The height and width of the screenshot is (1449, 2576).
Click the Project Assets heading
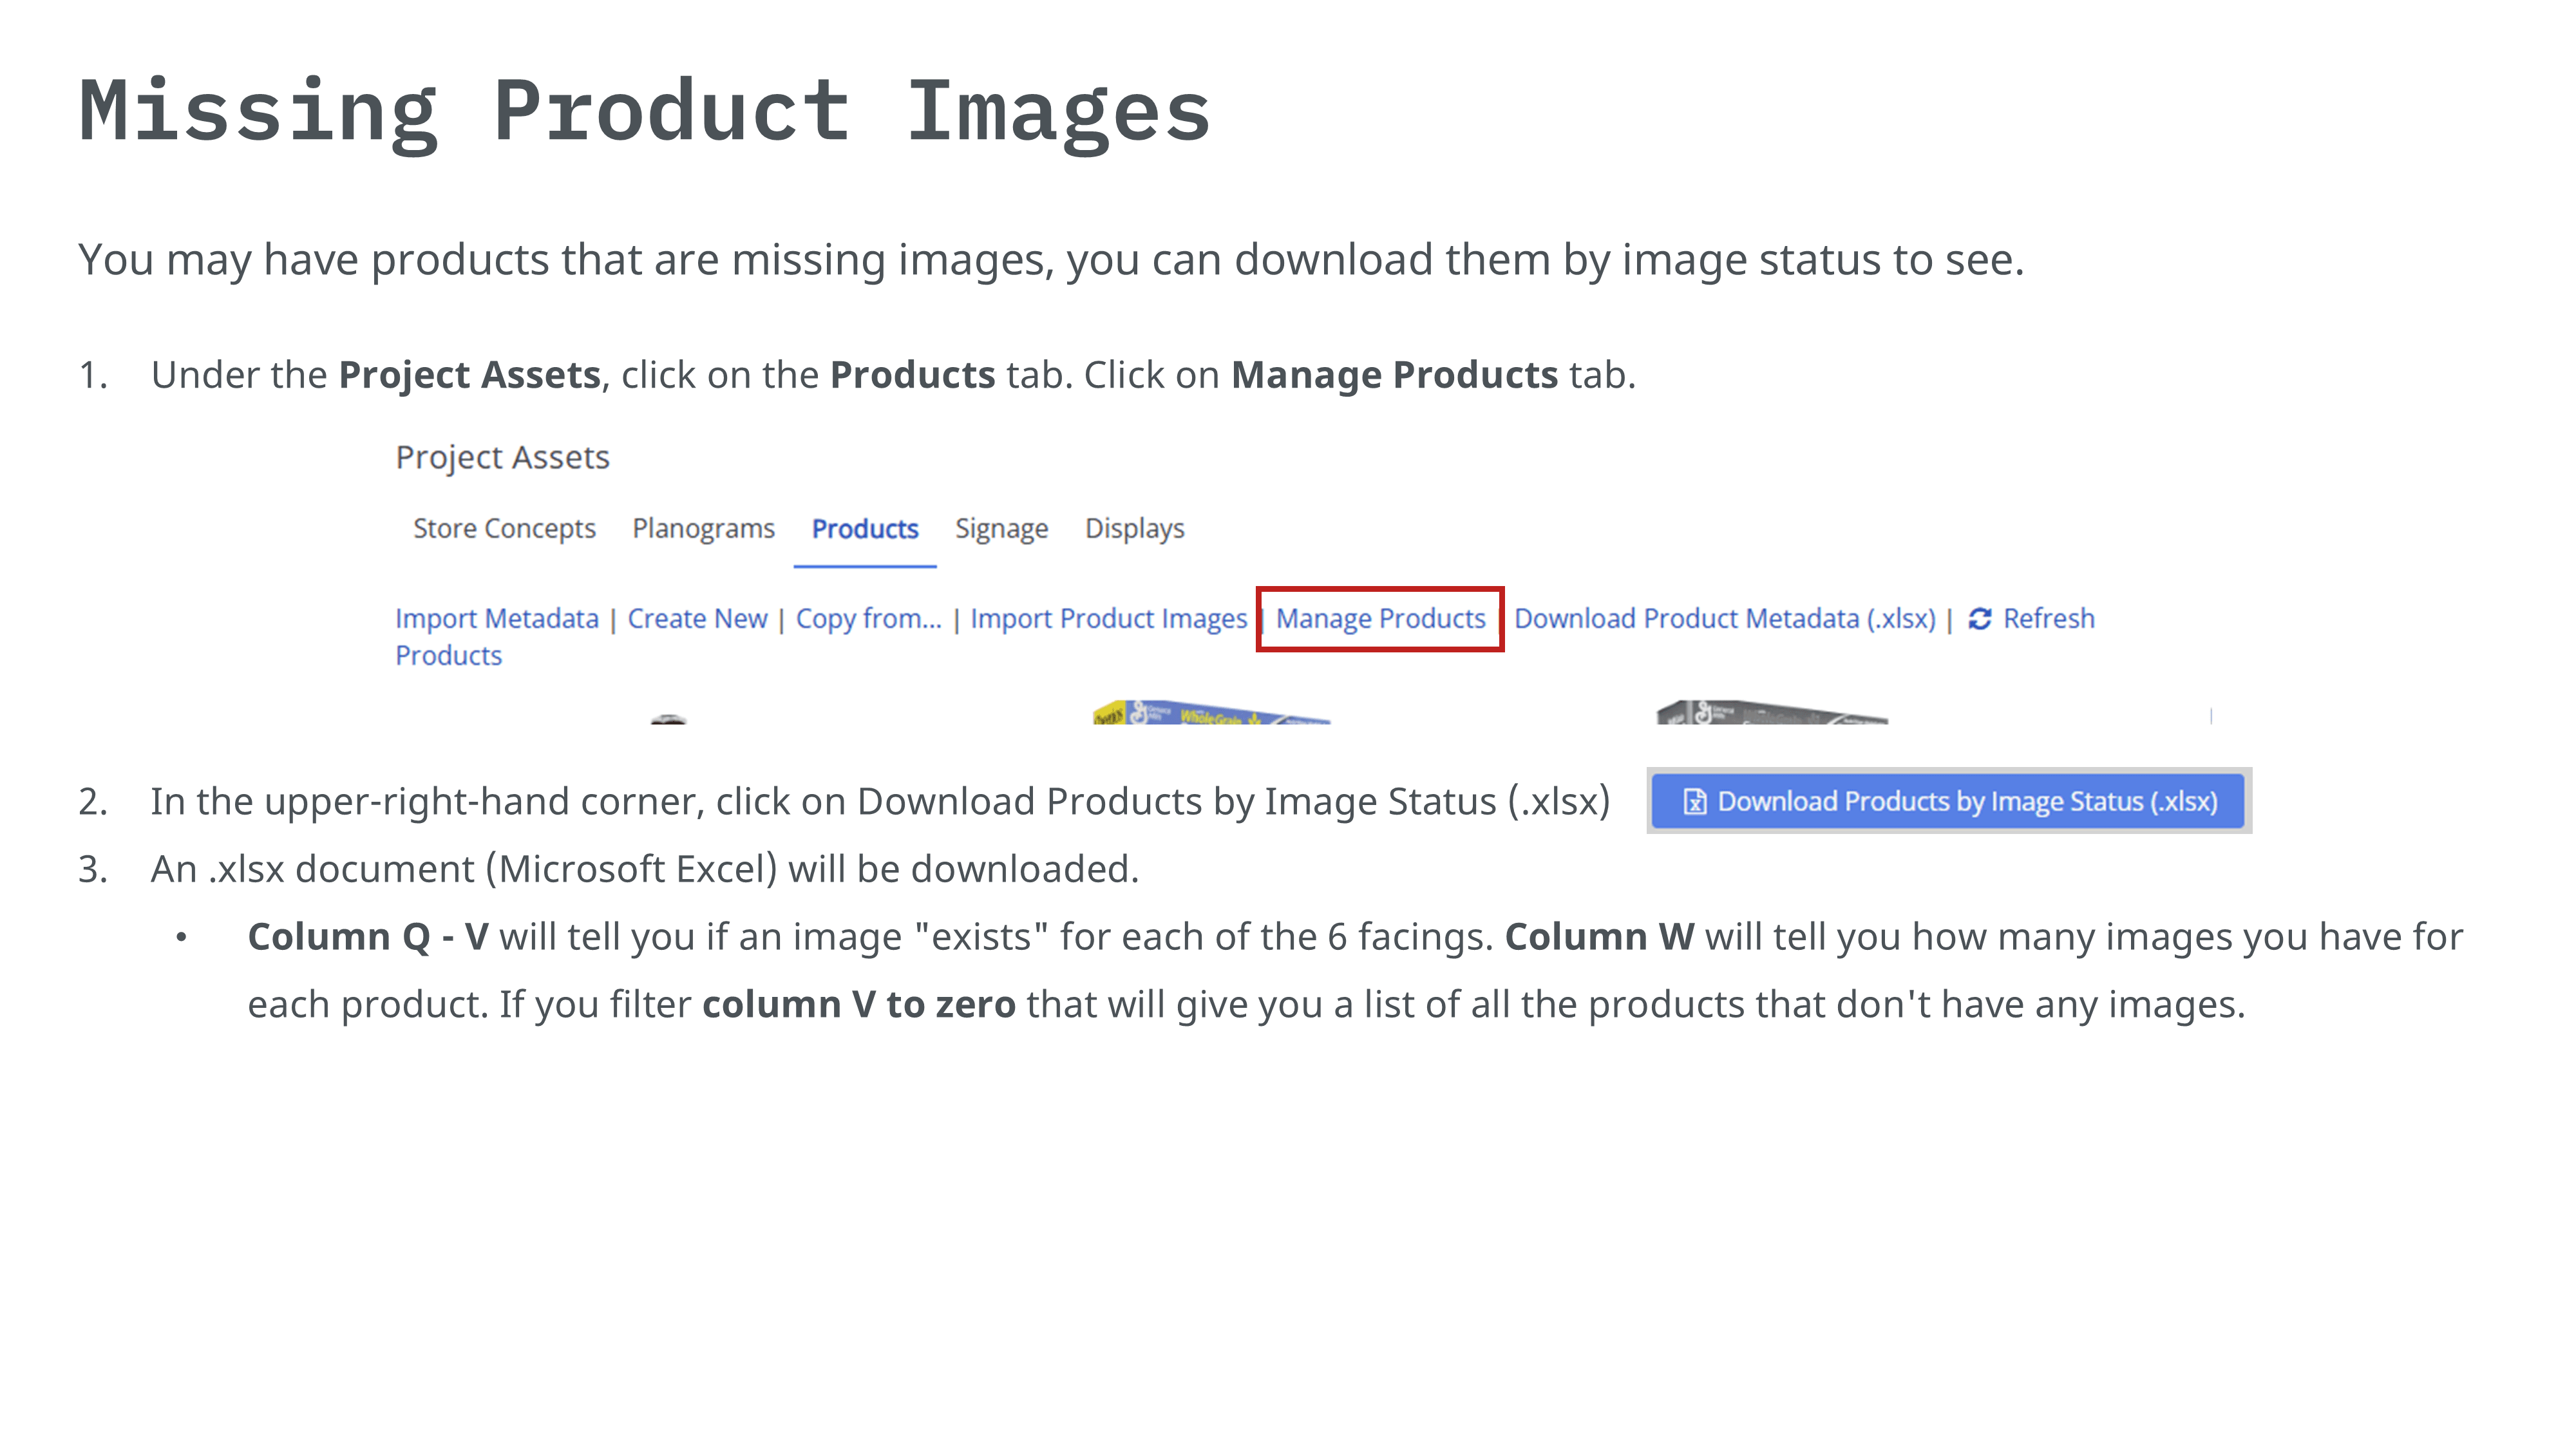(502, 457)
